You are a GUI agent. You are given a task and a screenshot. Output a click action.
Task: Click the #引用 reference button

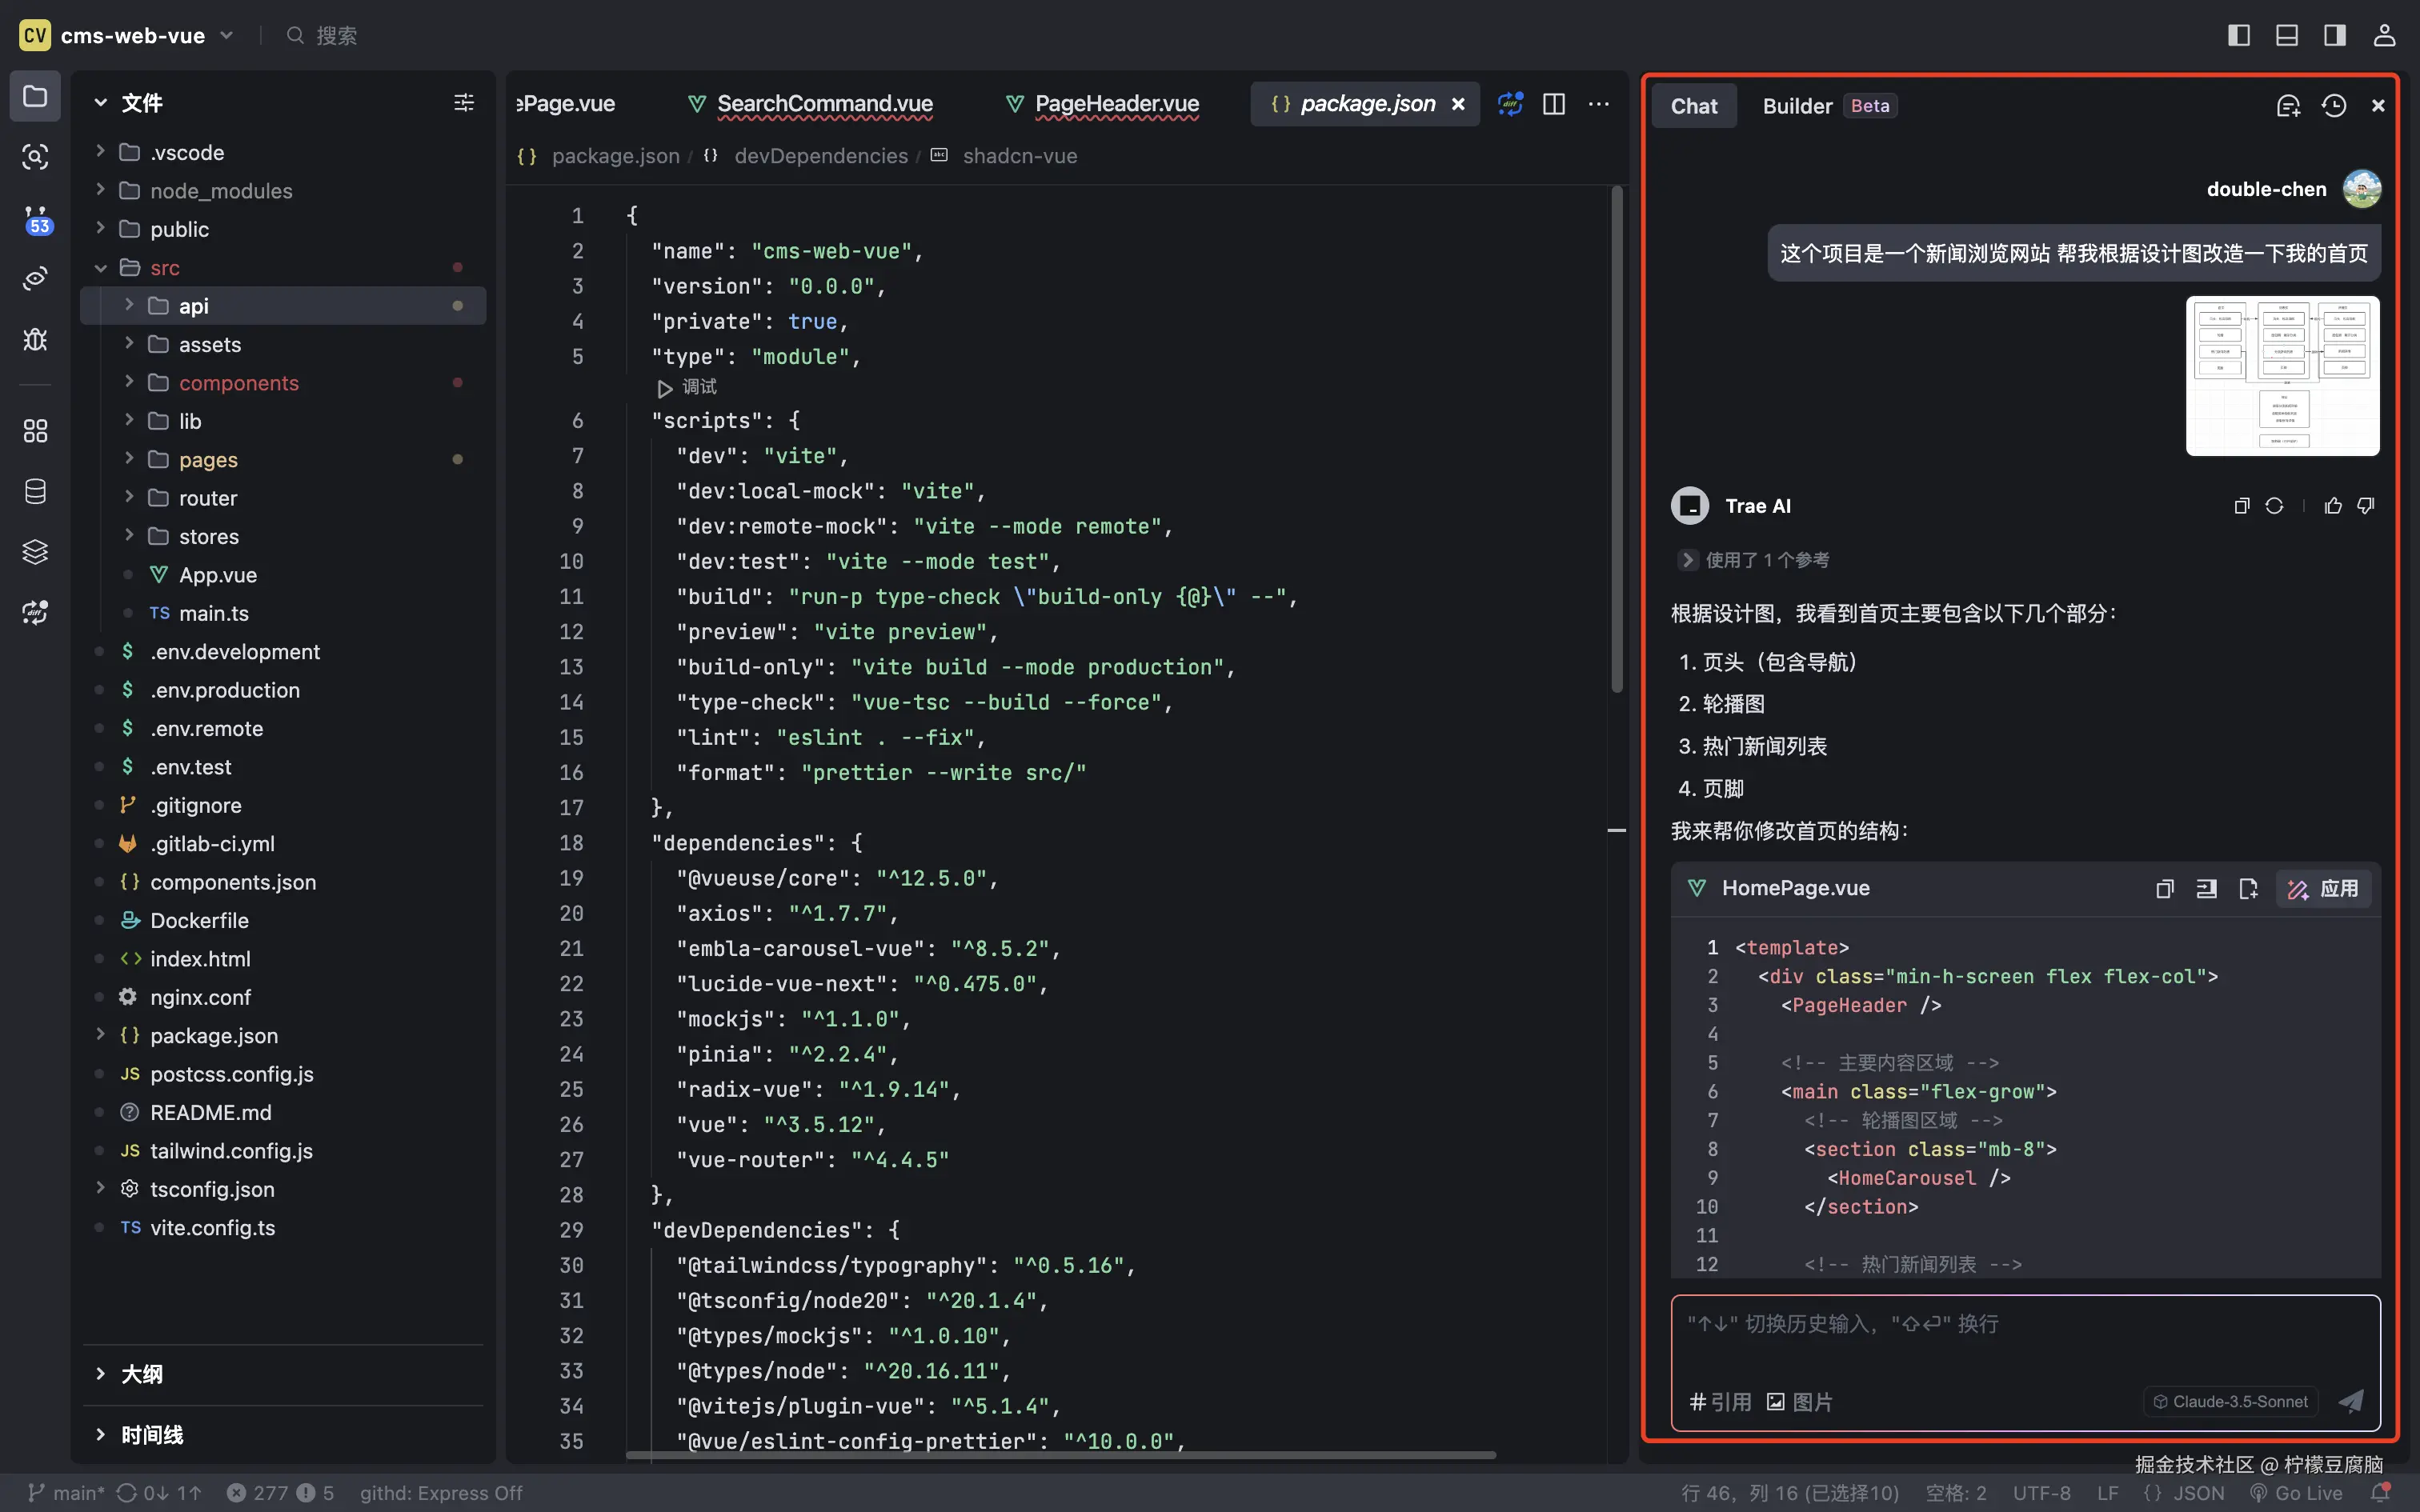pos(1720,1402)
